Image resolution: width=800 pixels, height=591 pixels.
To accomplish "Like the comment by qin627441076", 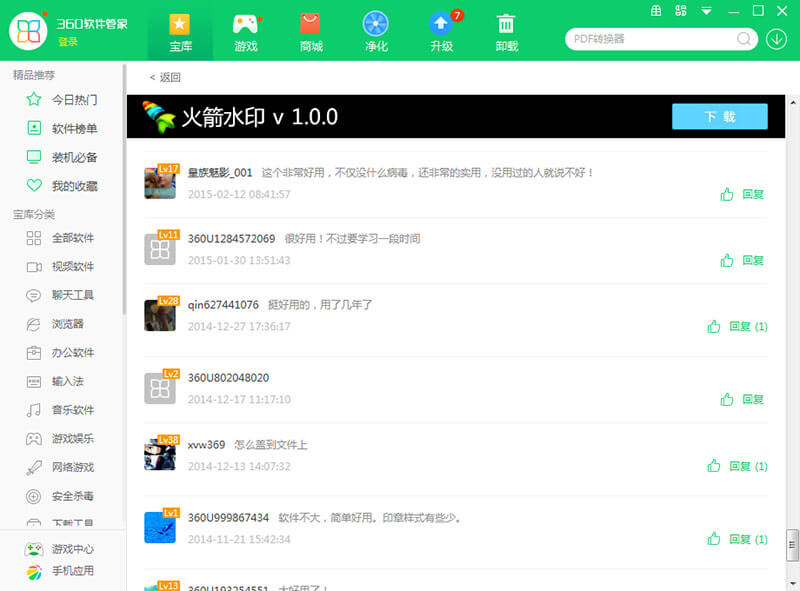I will click(x=714, y=326).
